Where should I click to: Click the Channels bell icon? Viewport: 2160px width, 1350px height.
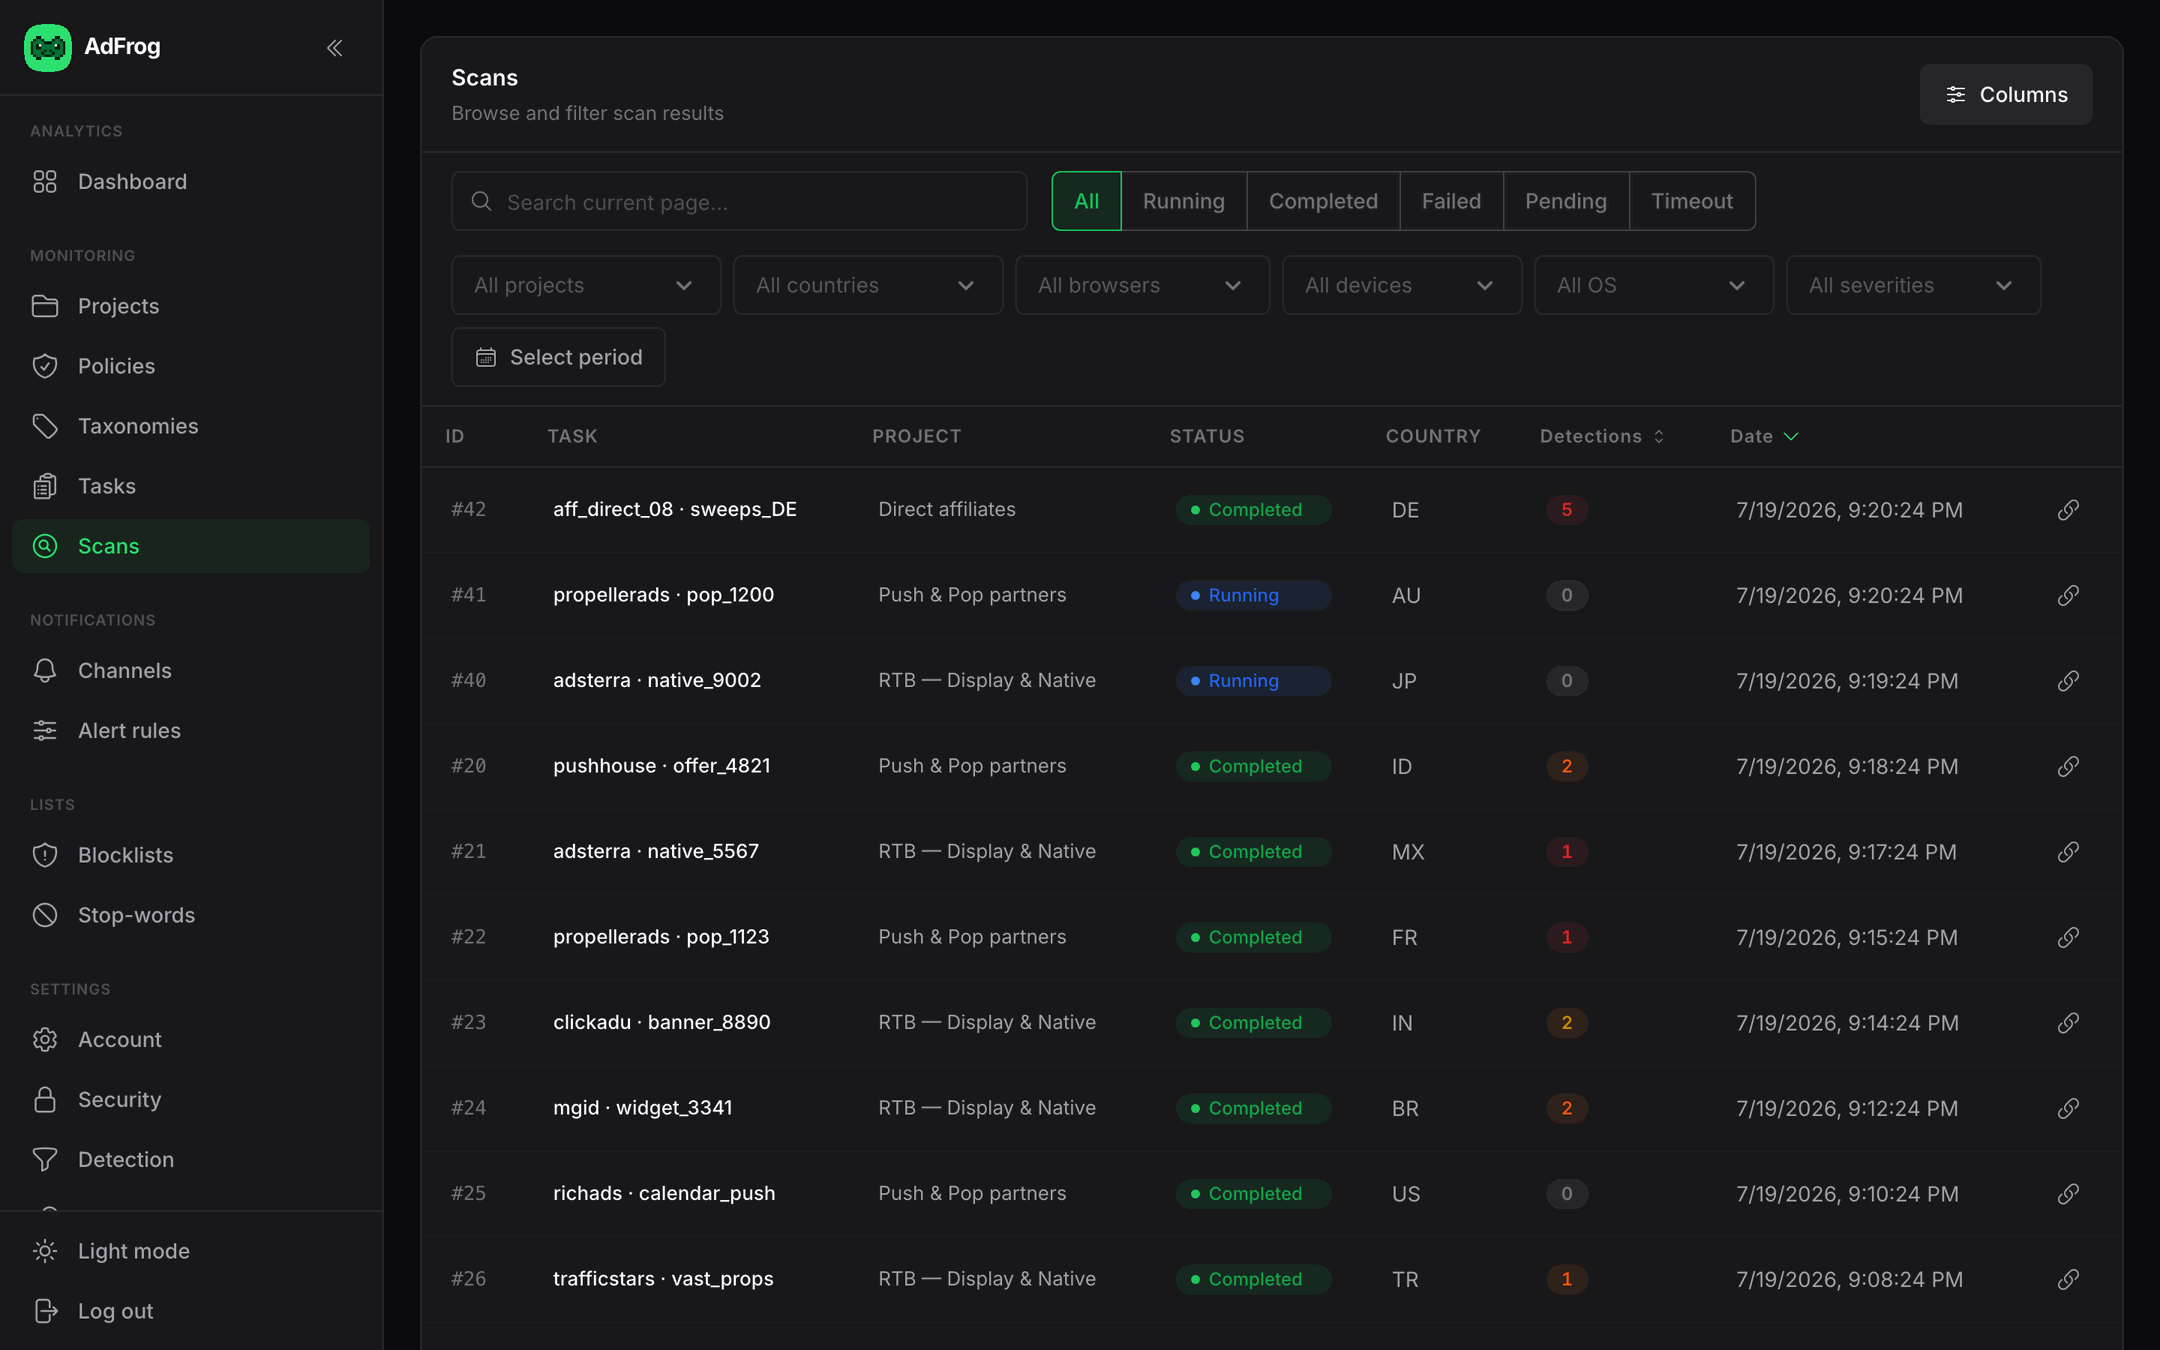coord(45,670)
